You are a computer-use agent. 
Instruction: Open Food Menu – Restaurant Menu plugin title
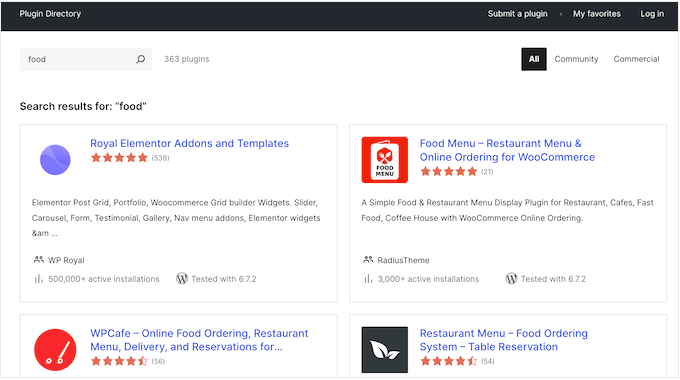[507, 150]
